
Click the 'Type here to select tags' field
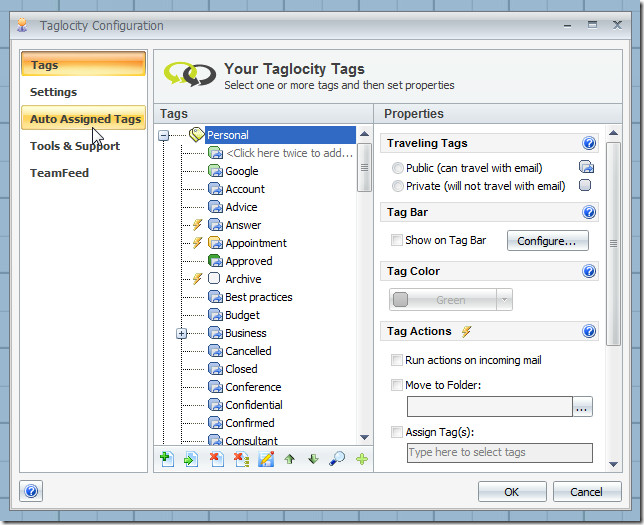(499, 452)
